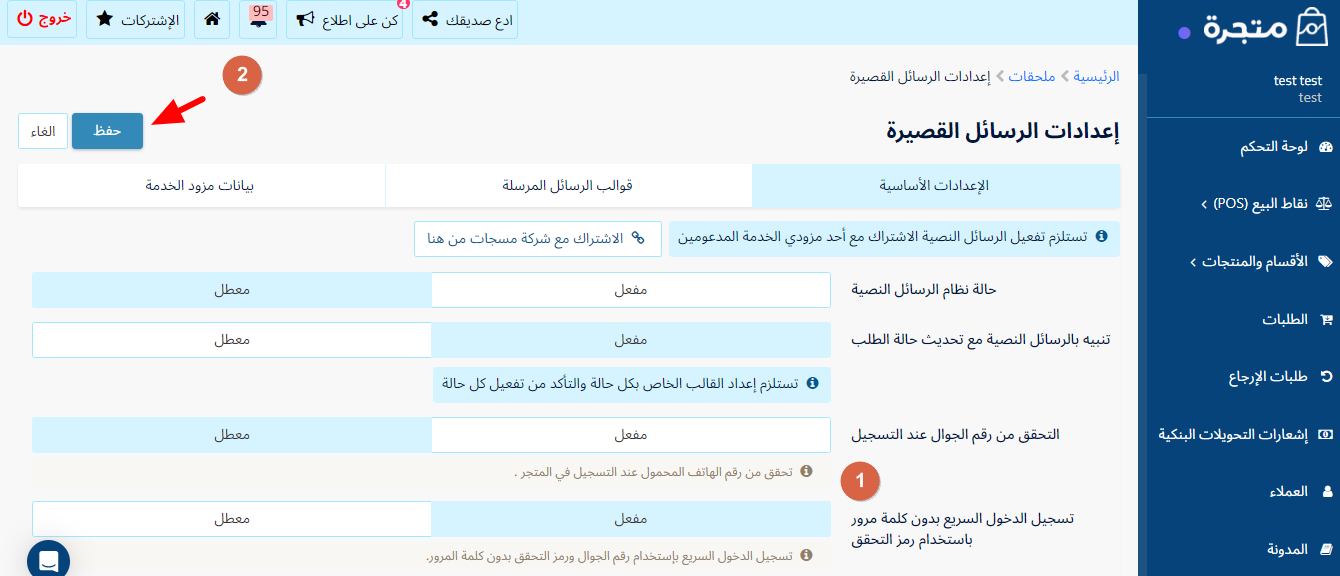Click the power icon on خروج
This screenshot has width=1340, height=576.
[24, 19]
